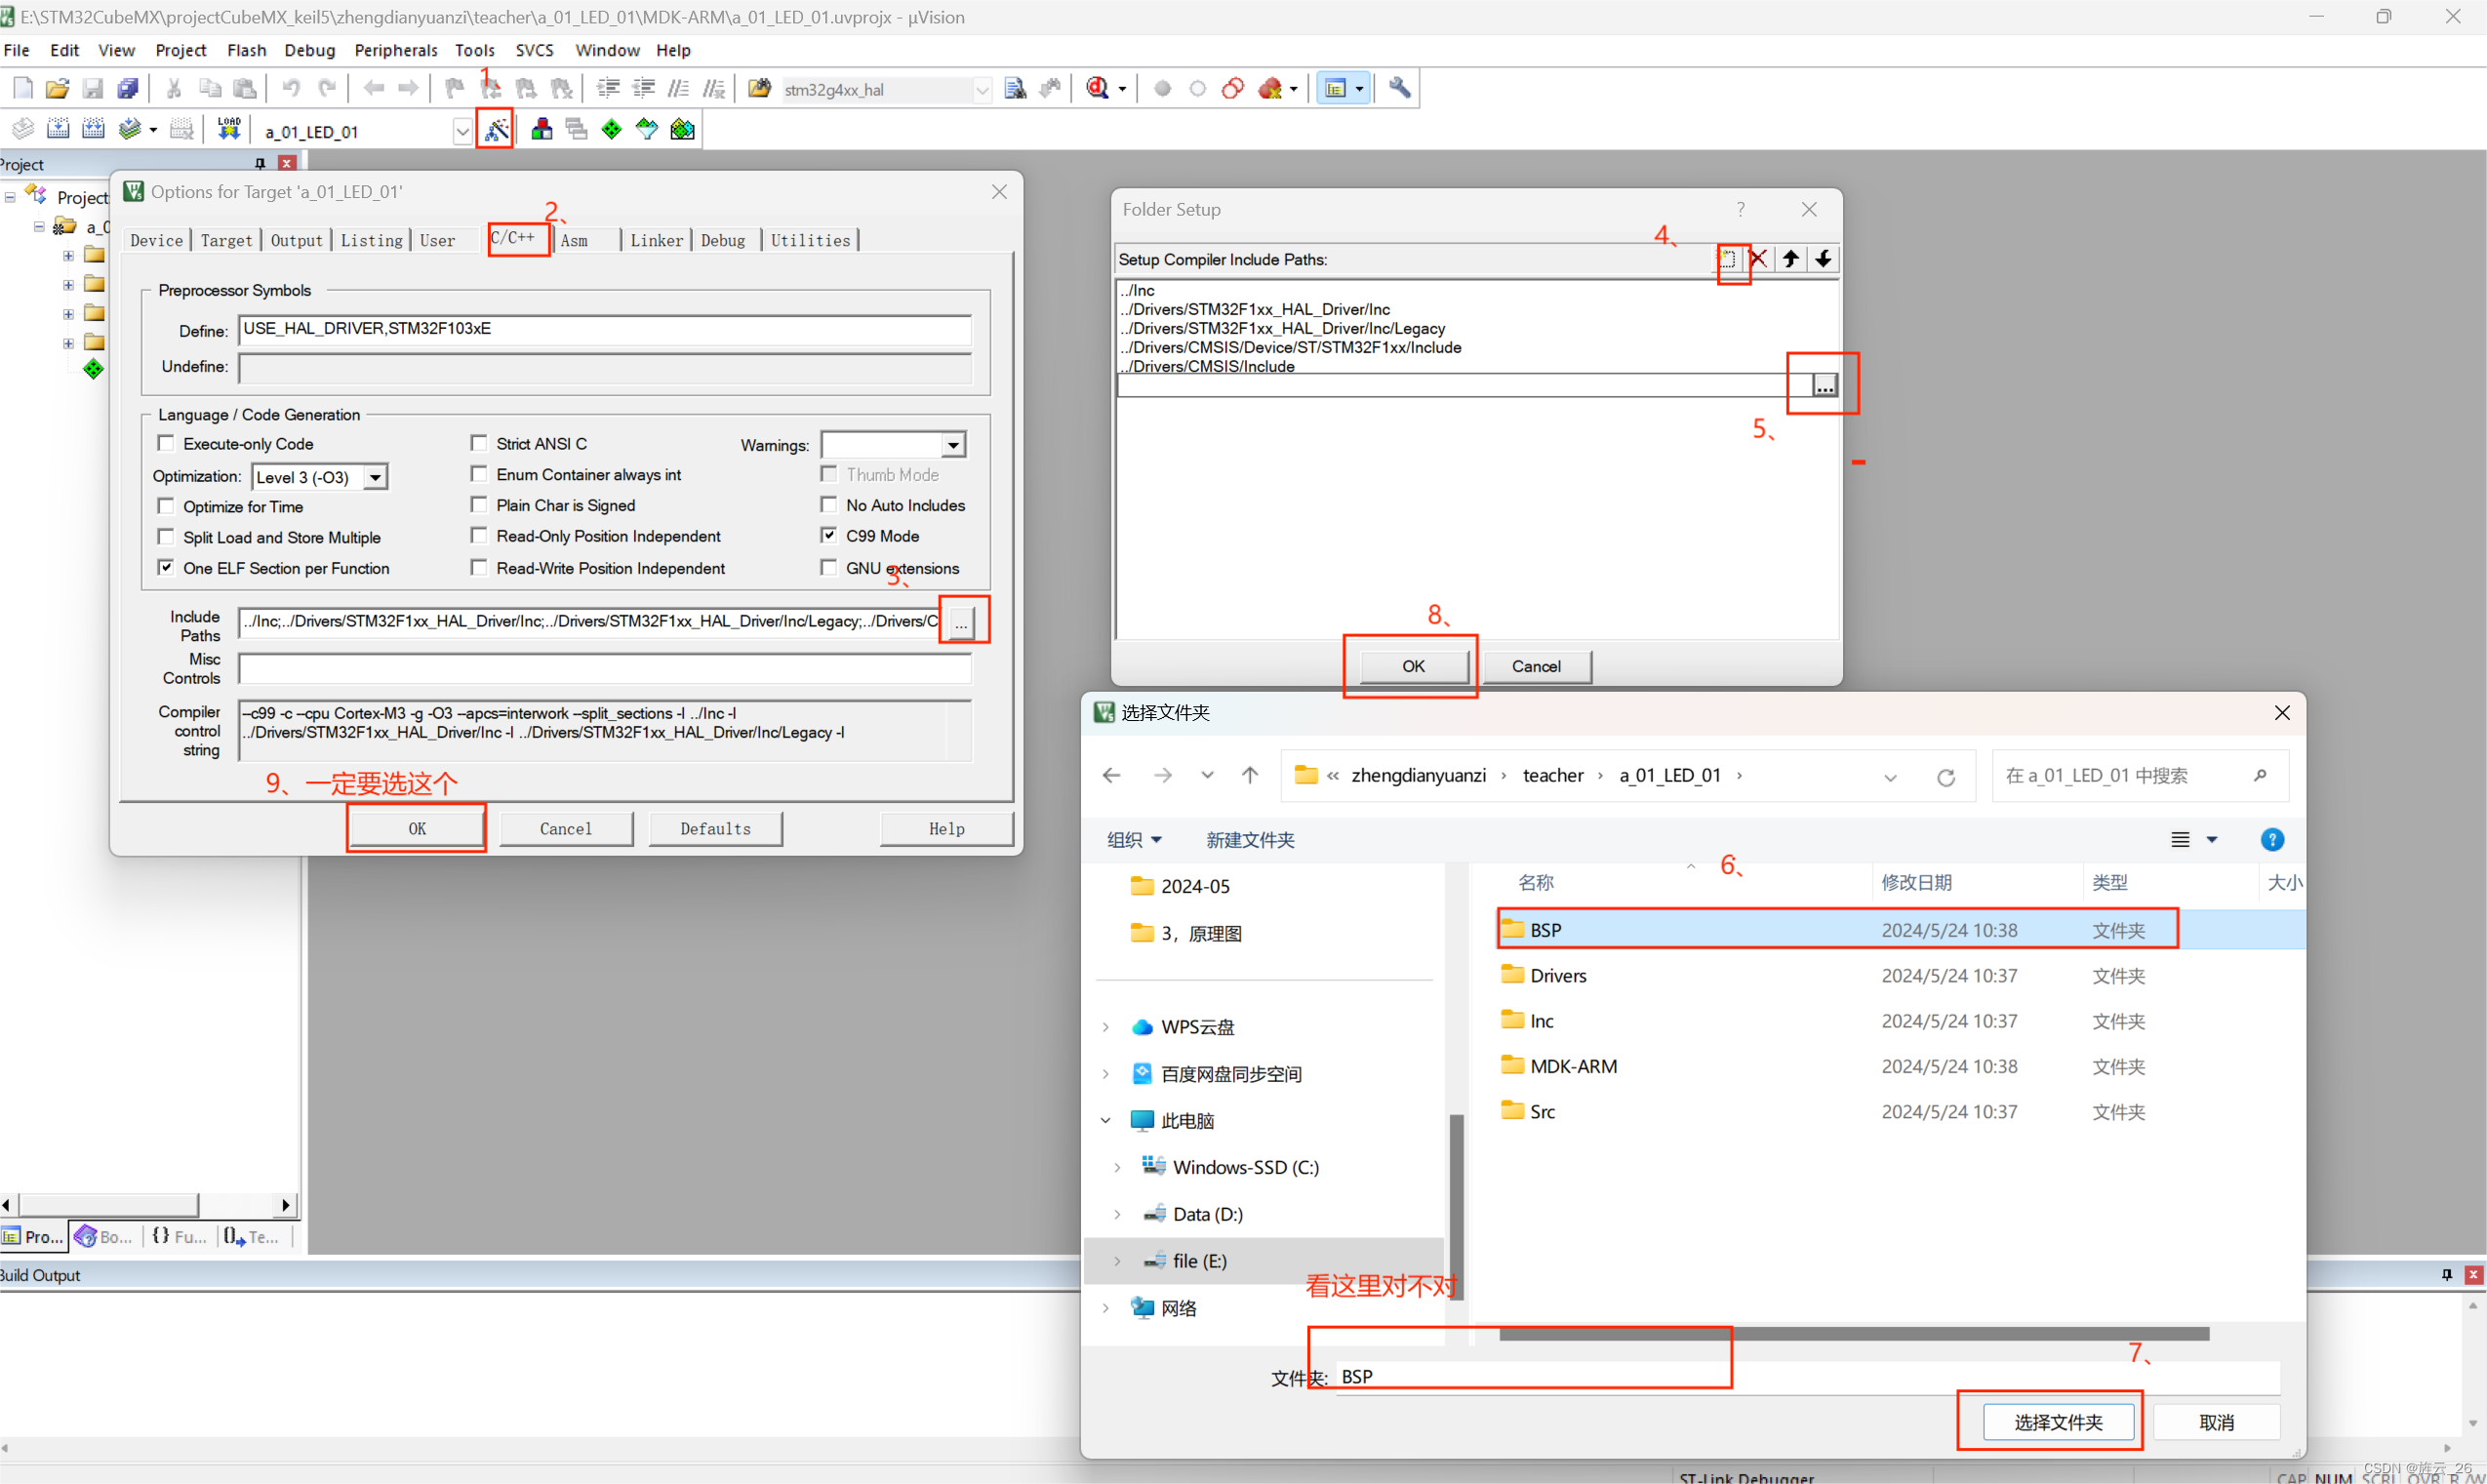The image size is (2487, 1484).
Task: Click New path icon in Folder Setup
Action: pos(1727,259)
